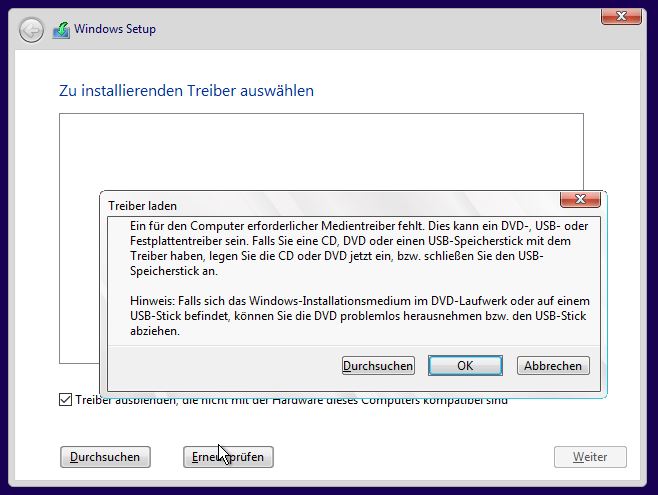658x495 pixels.
Task: Click heading 'Zu installierenden Treiber auswählen'
Action: 187,91
